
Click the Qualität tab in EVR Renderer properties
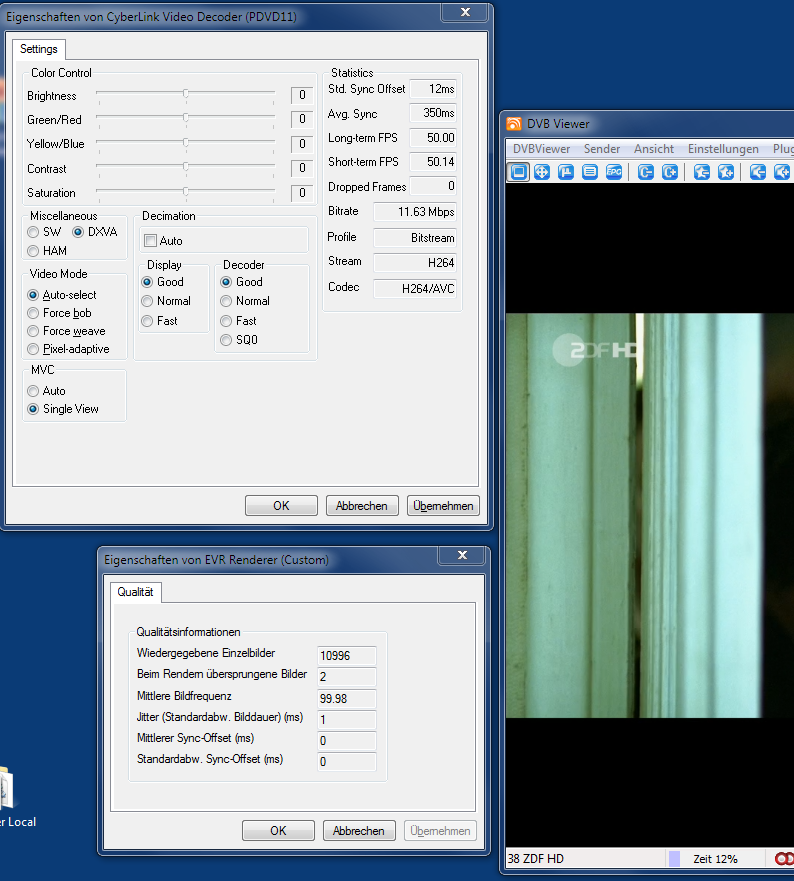click(x=135, y=592)
